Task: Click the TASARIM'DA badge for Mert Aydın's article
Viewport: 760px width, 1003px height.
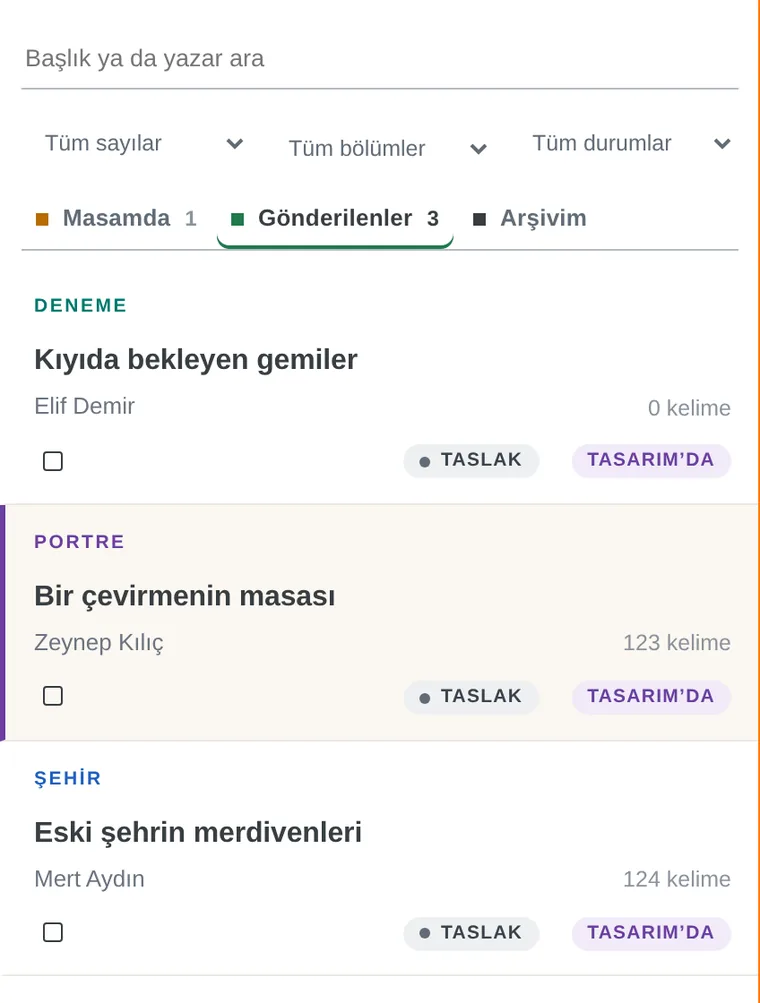Action: (651, 933)
